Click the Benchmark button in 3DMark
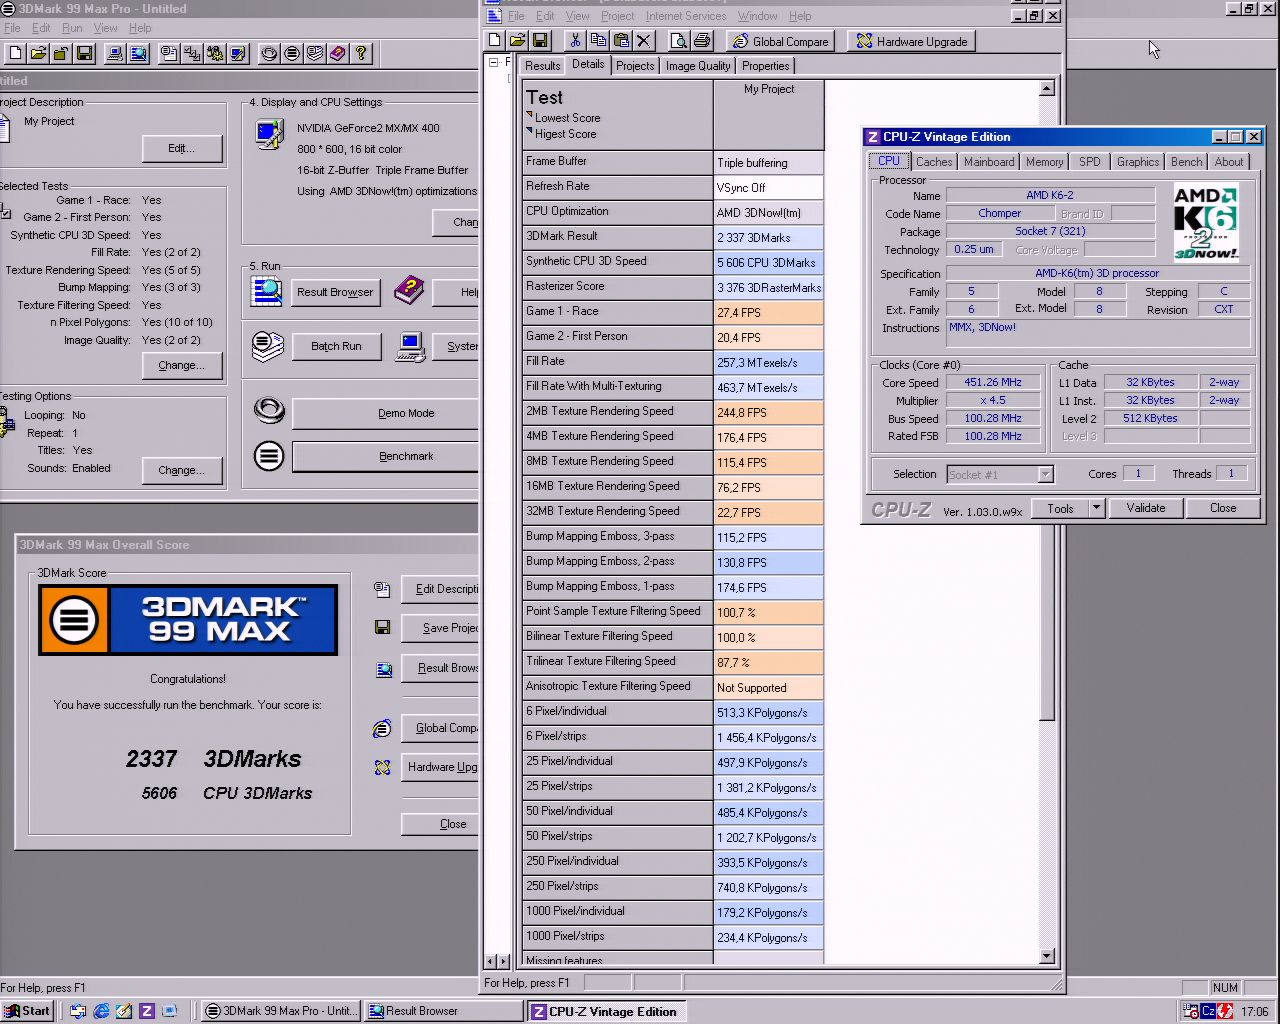This screenshot has width=1280, height=1024. click(386, 456)
